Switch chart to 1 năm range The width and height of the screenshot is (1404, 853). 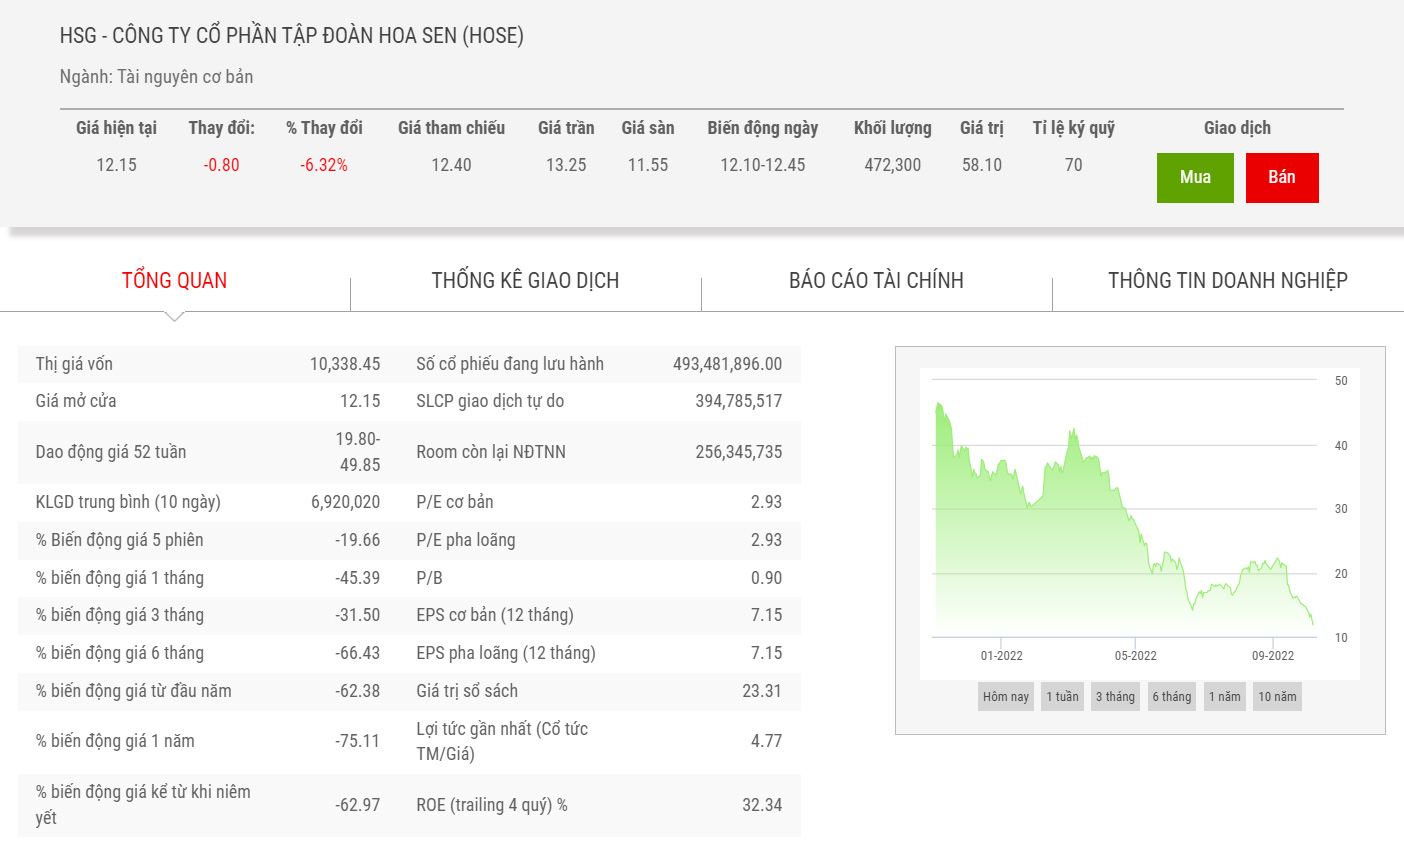[1224, 697]
